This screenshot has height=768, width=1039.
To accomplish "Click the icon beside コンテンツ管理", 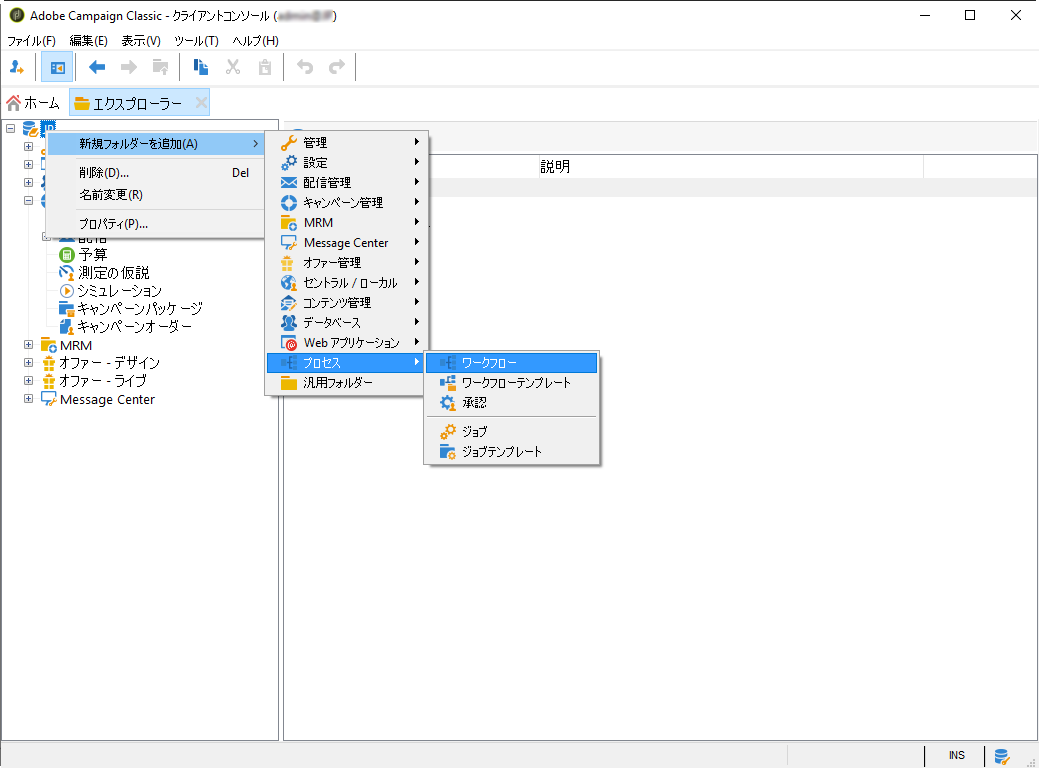I will coord(289,303).
